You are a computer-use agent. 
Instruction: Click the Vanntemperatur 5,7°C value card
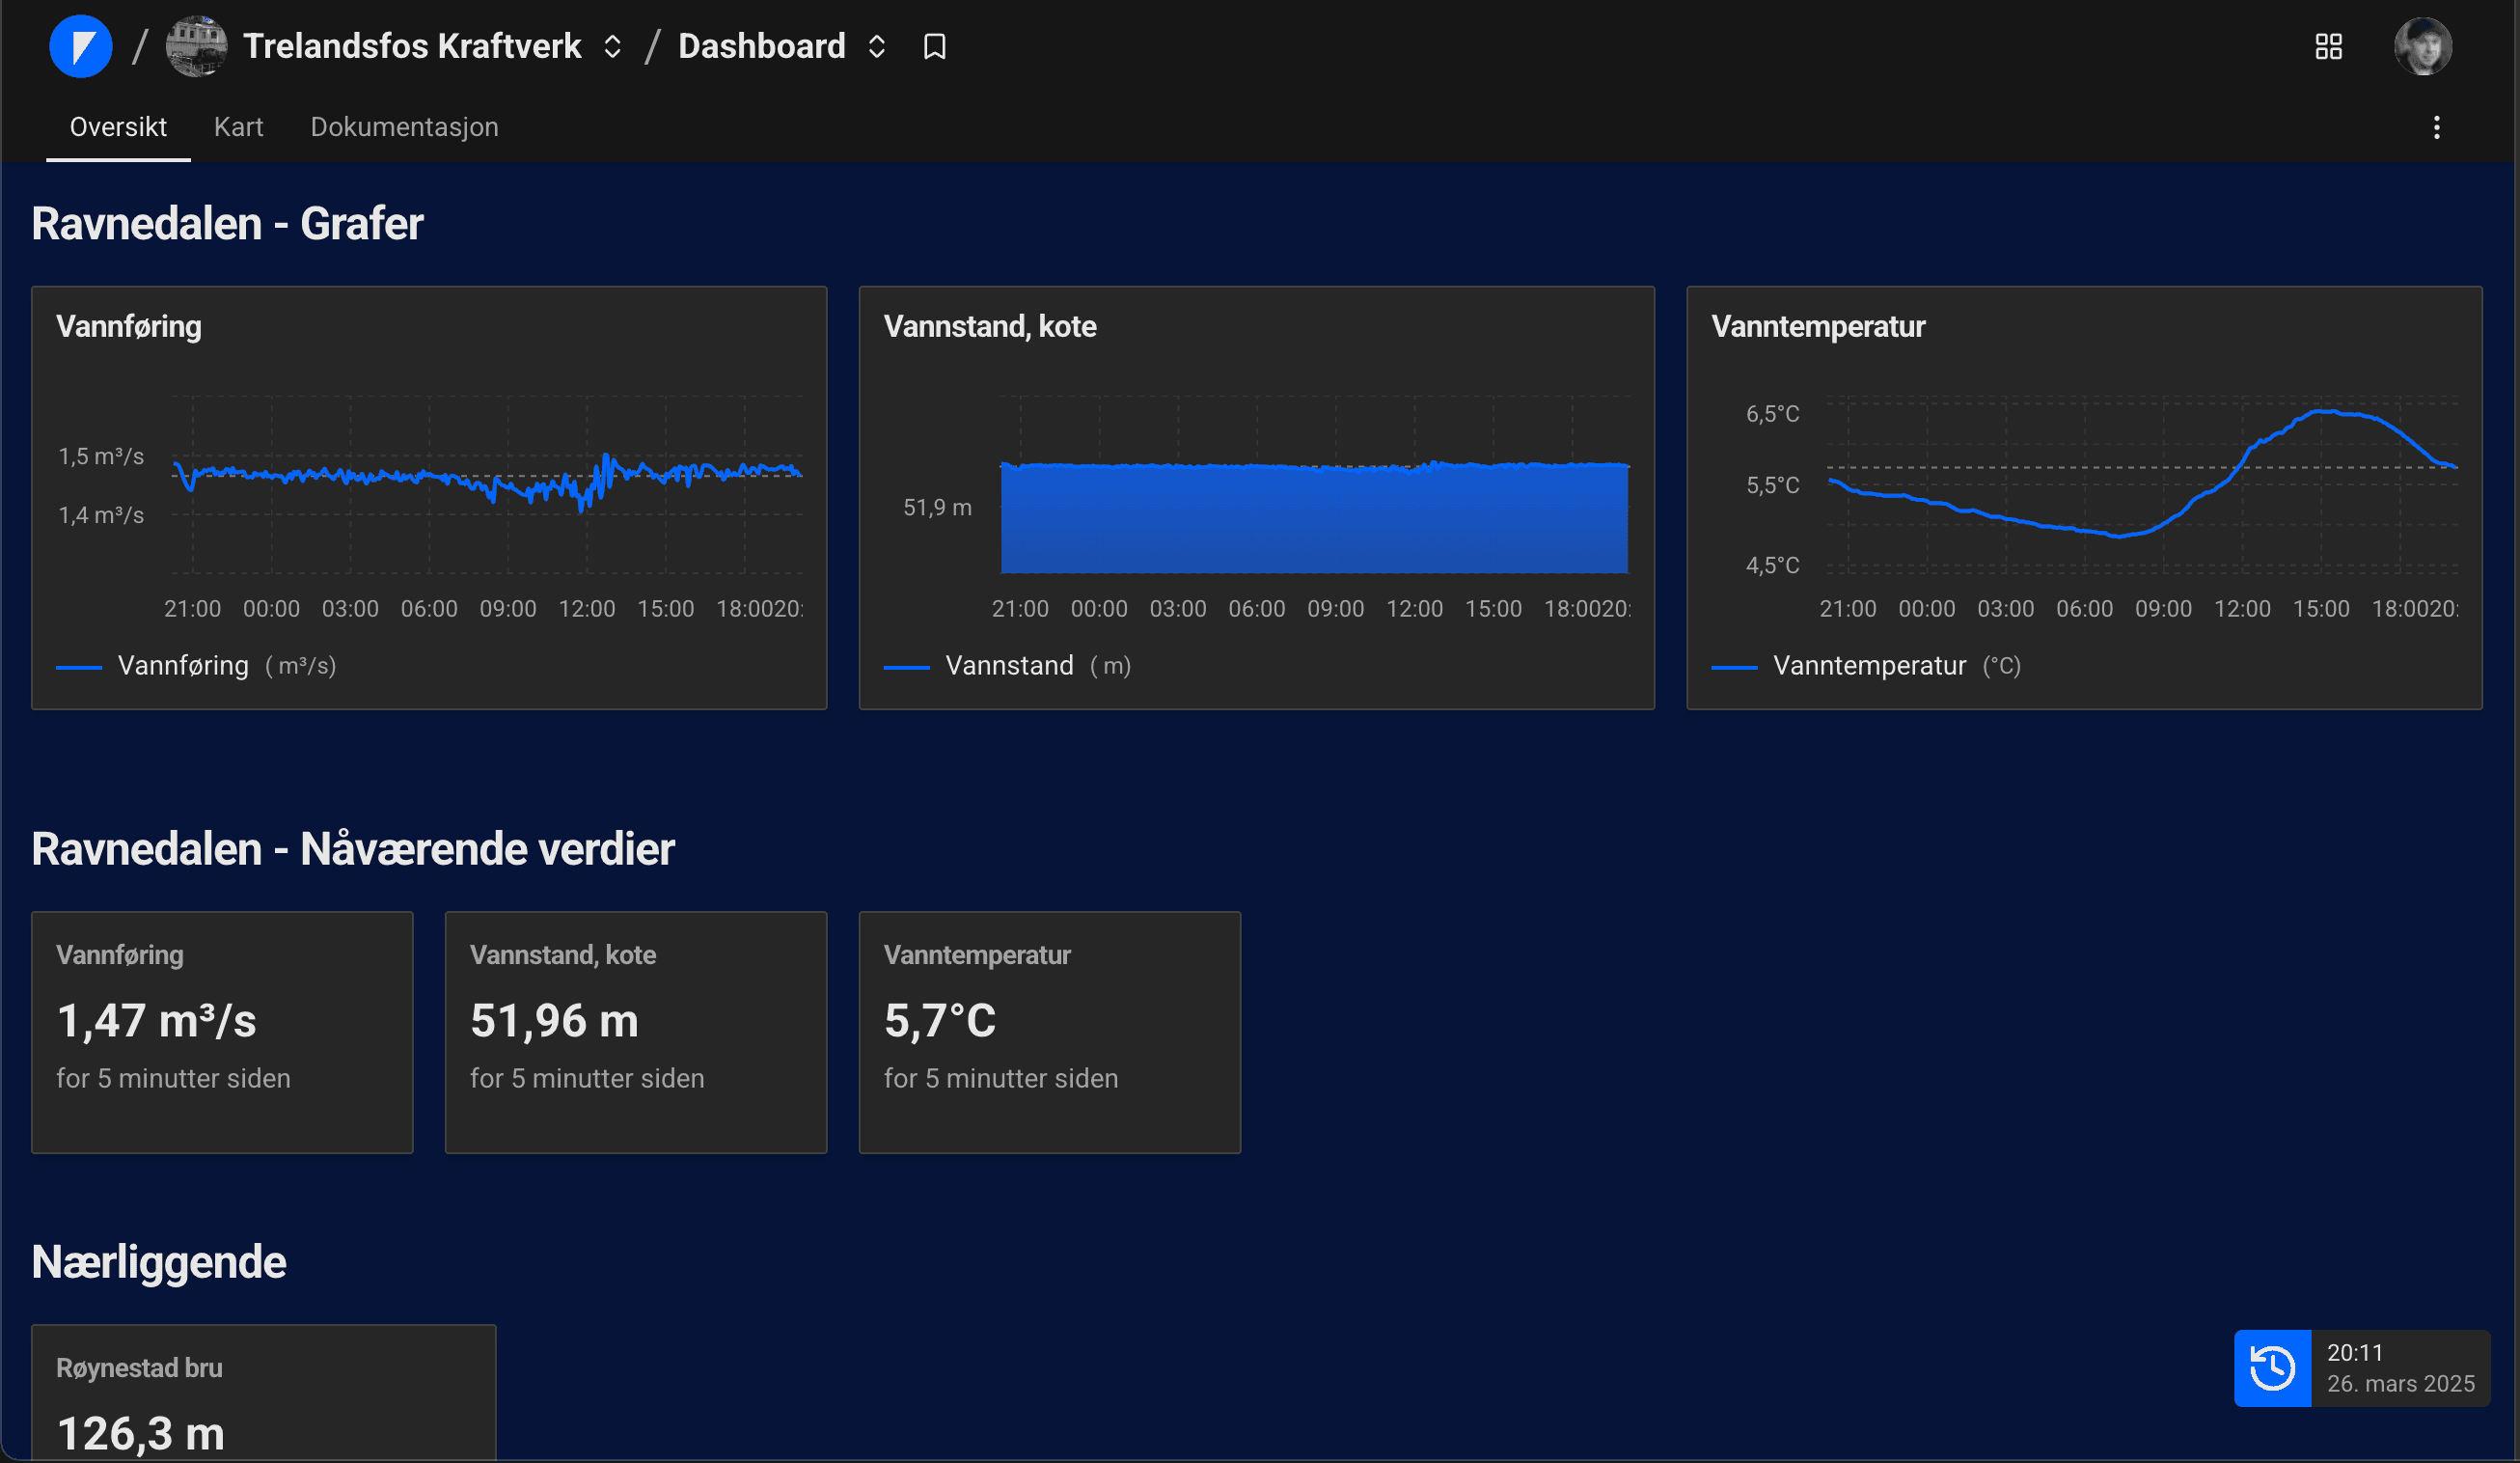[1049, 1031]
